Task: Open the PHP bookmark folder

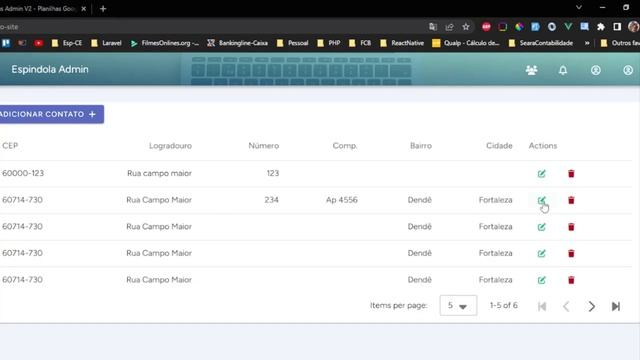Action: [x=329, y=43]
